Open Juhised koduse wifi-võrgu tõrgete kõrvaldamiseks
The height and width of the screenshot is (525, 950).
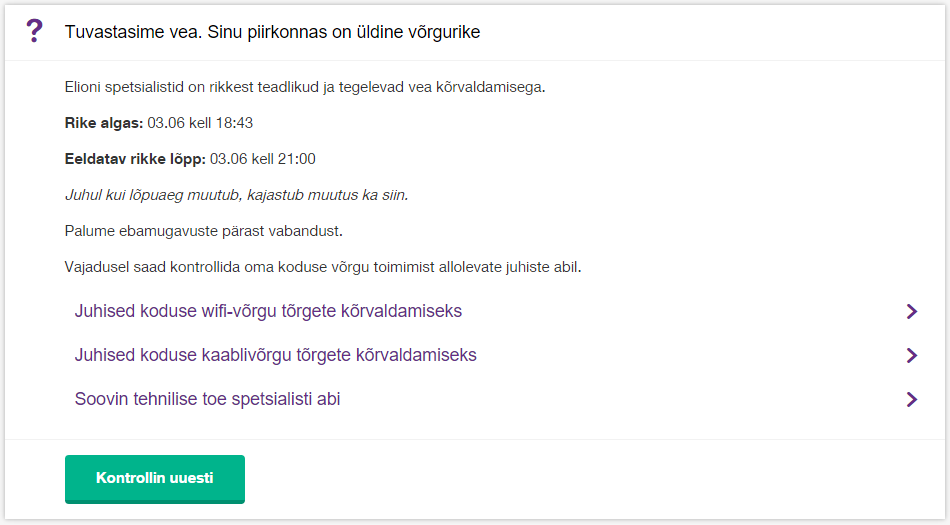pyautogui.click(x=268, y=311)
